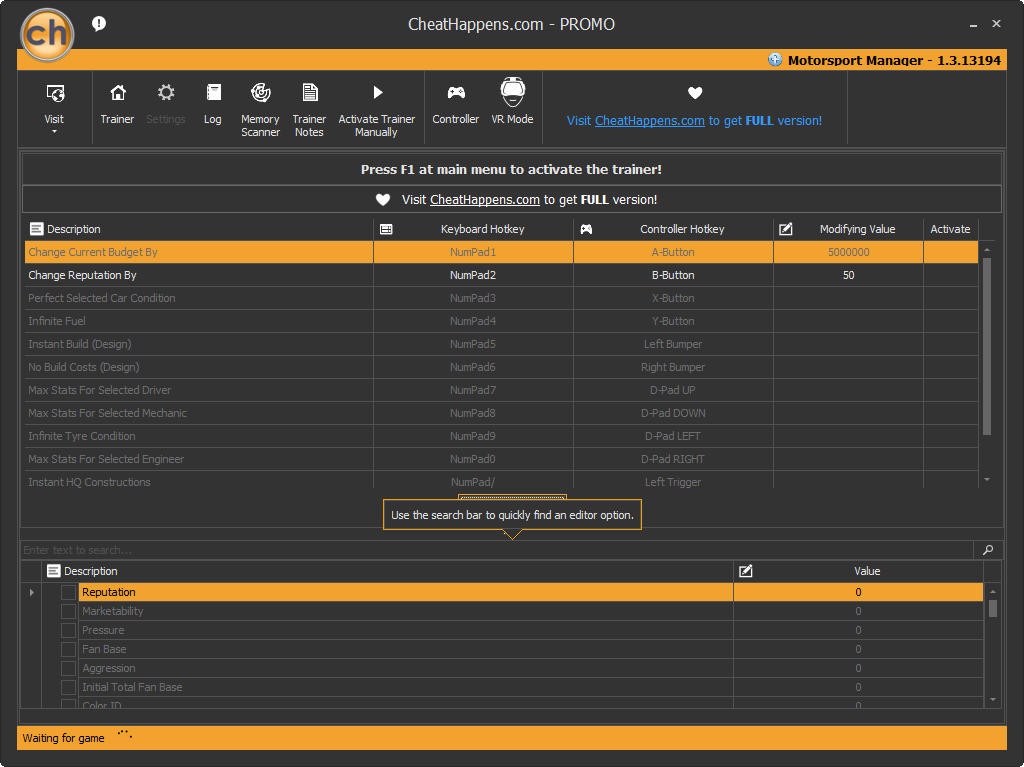This screenshot has height=767, width=1024.
Task: Toggle the Pressure checkbox
Action: (69, 630)
